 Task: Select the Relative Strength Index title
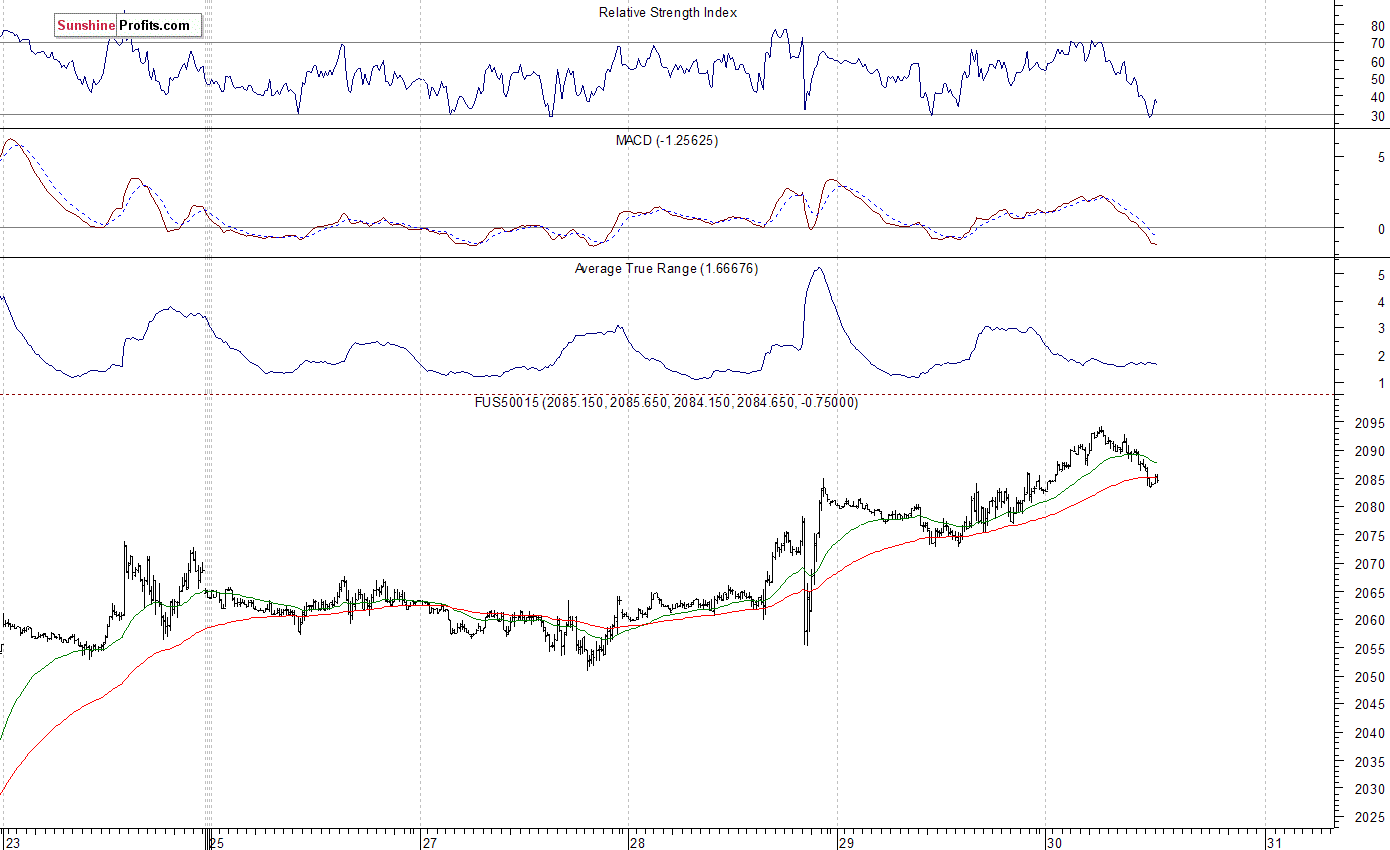click(668, 12)
